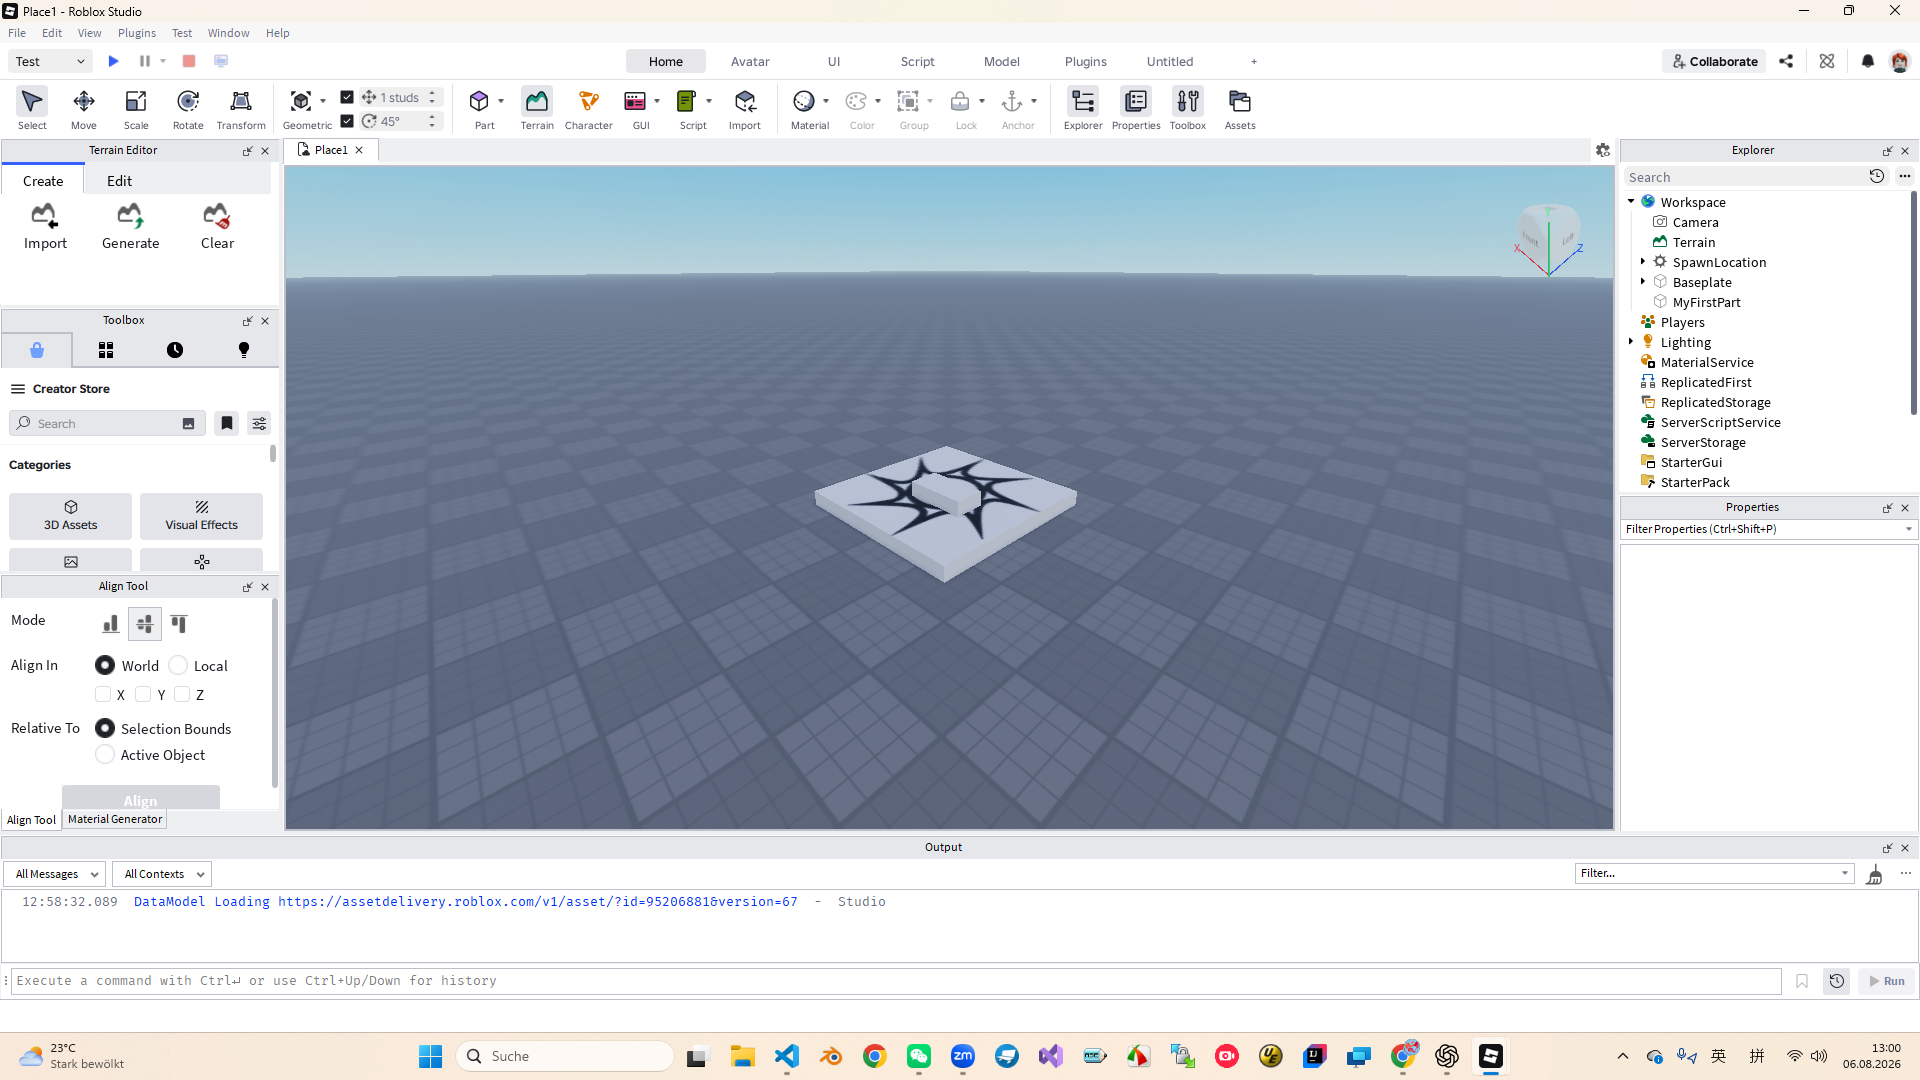Start playtest with Play button
Viewport: 1920px width, 1080px height.
113,61
